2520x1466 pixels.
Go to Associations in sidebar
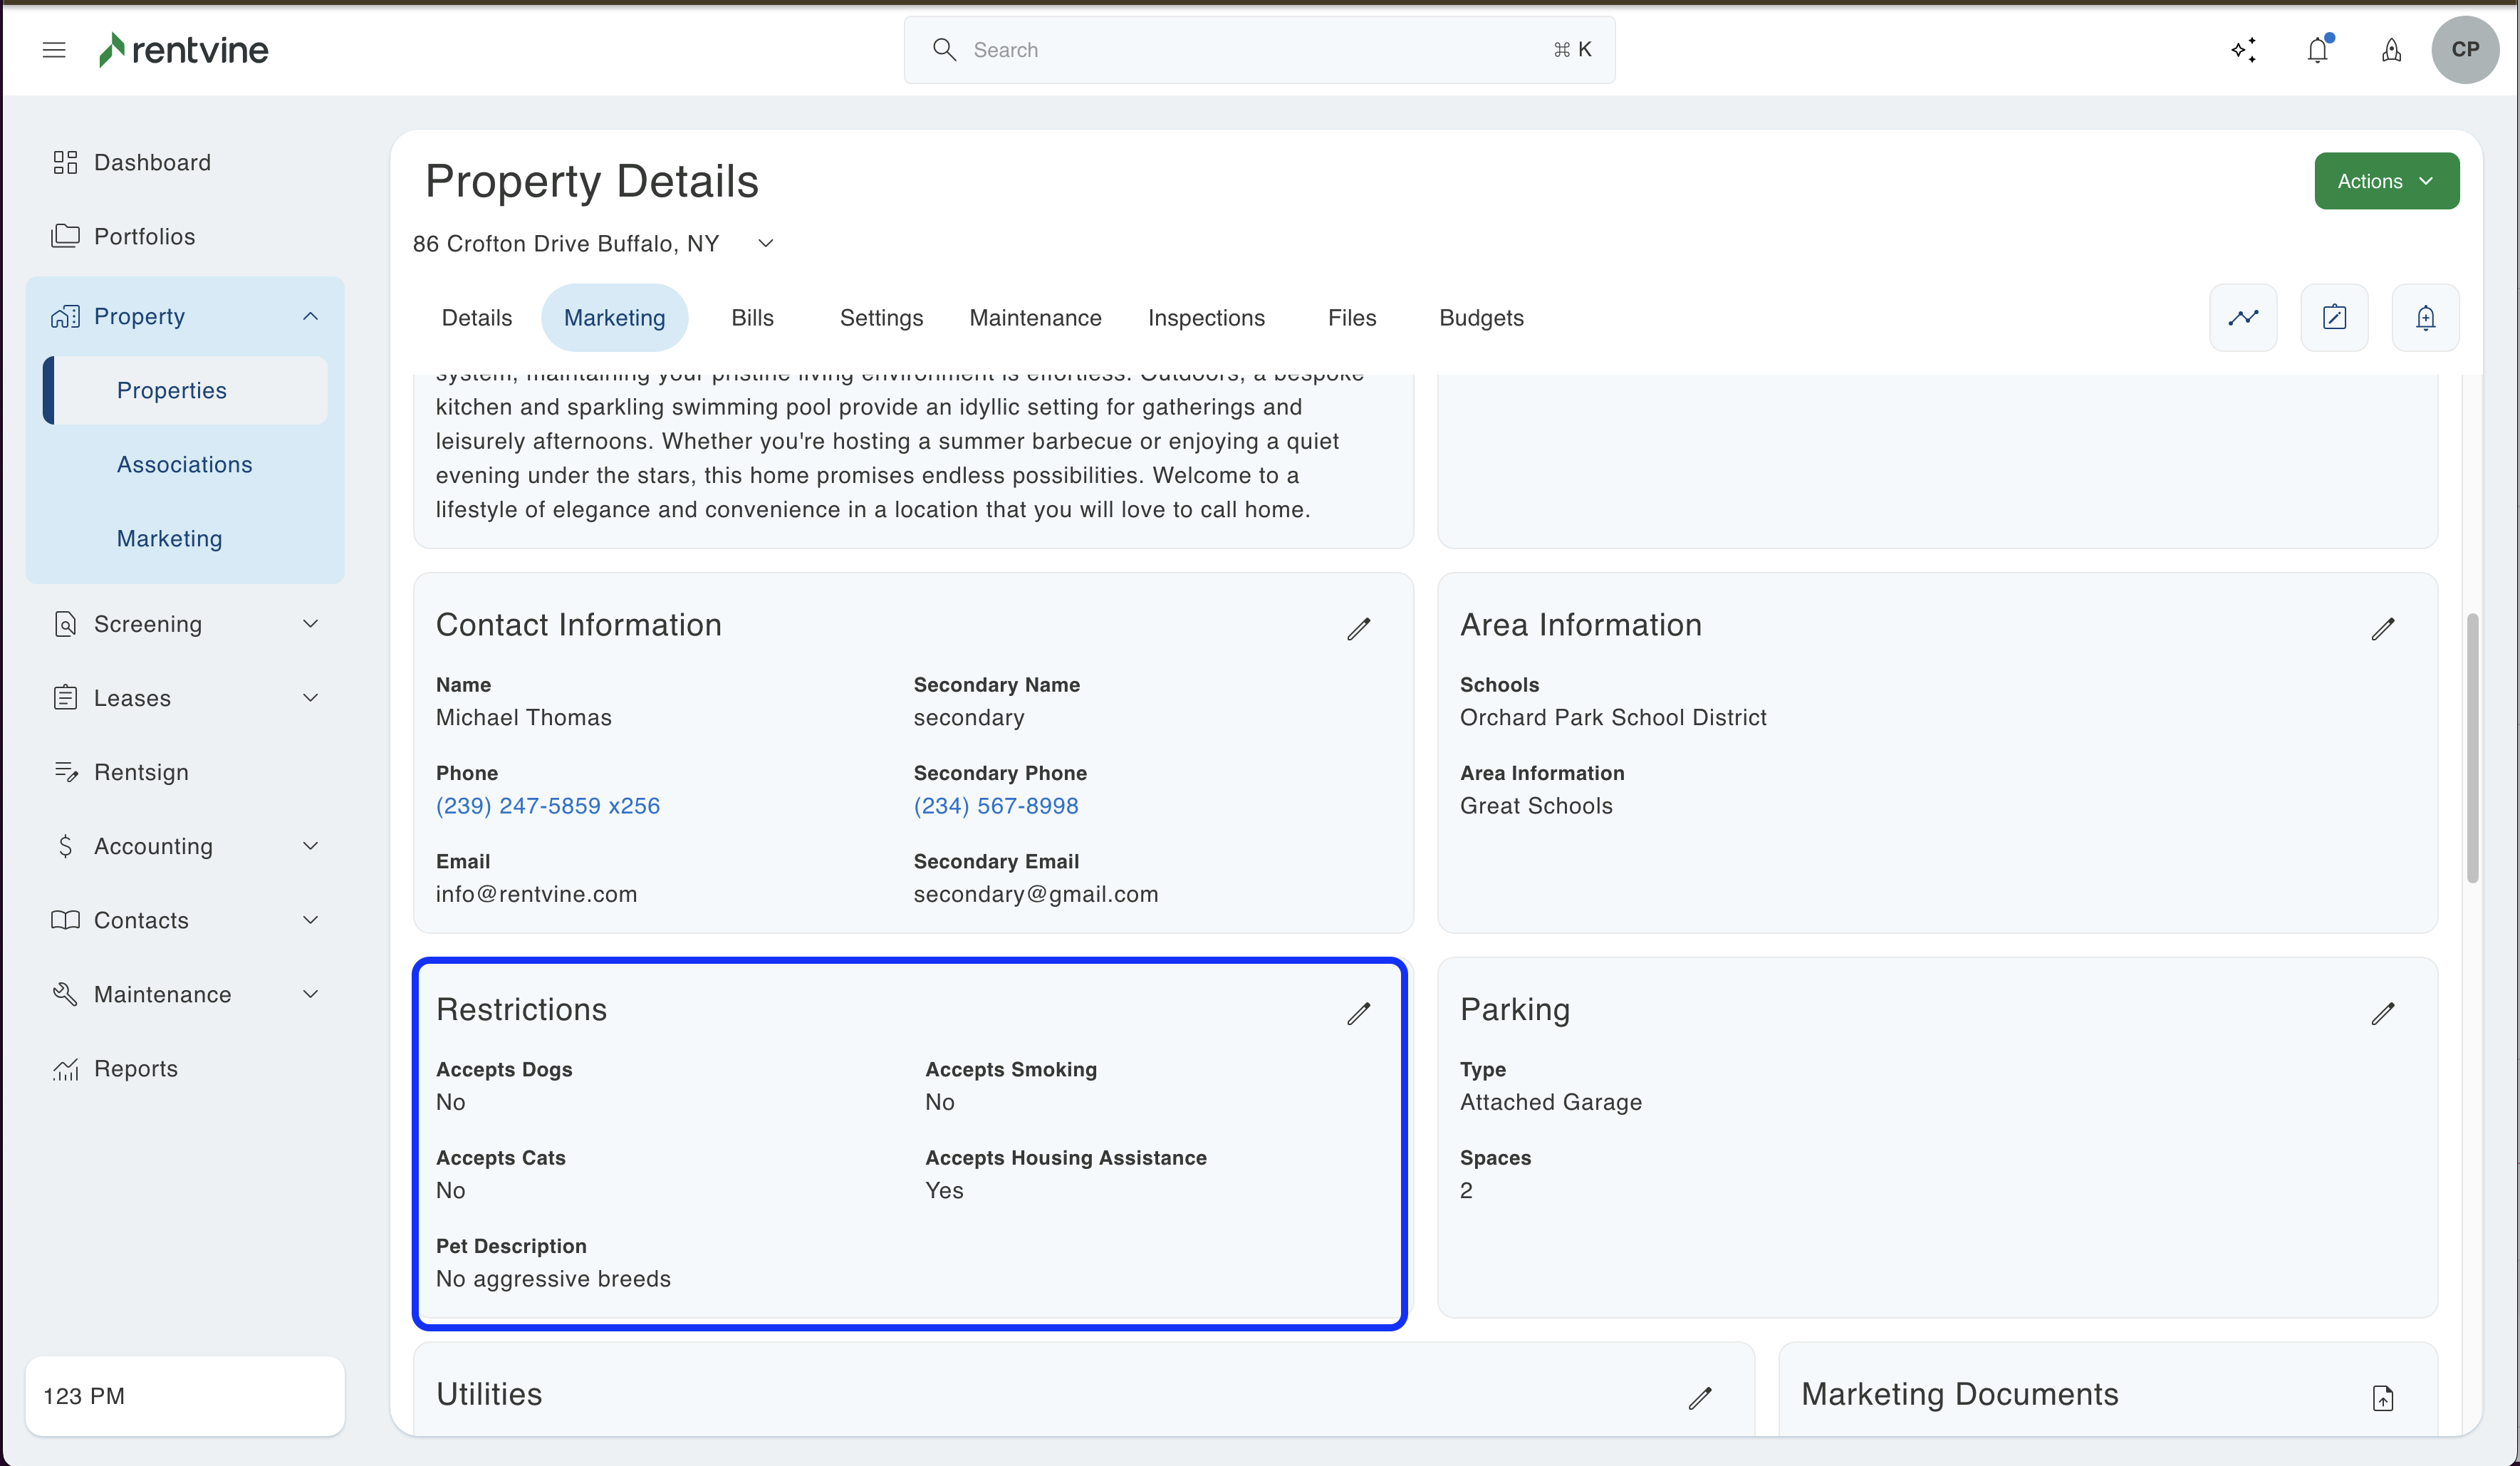(x=184, y=464)
